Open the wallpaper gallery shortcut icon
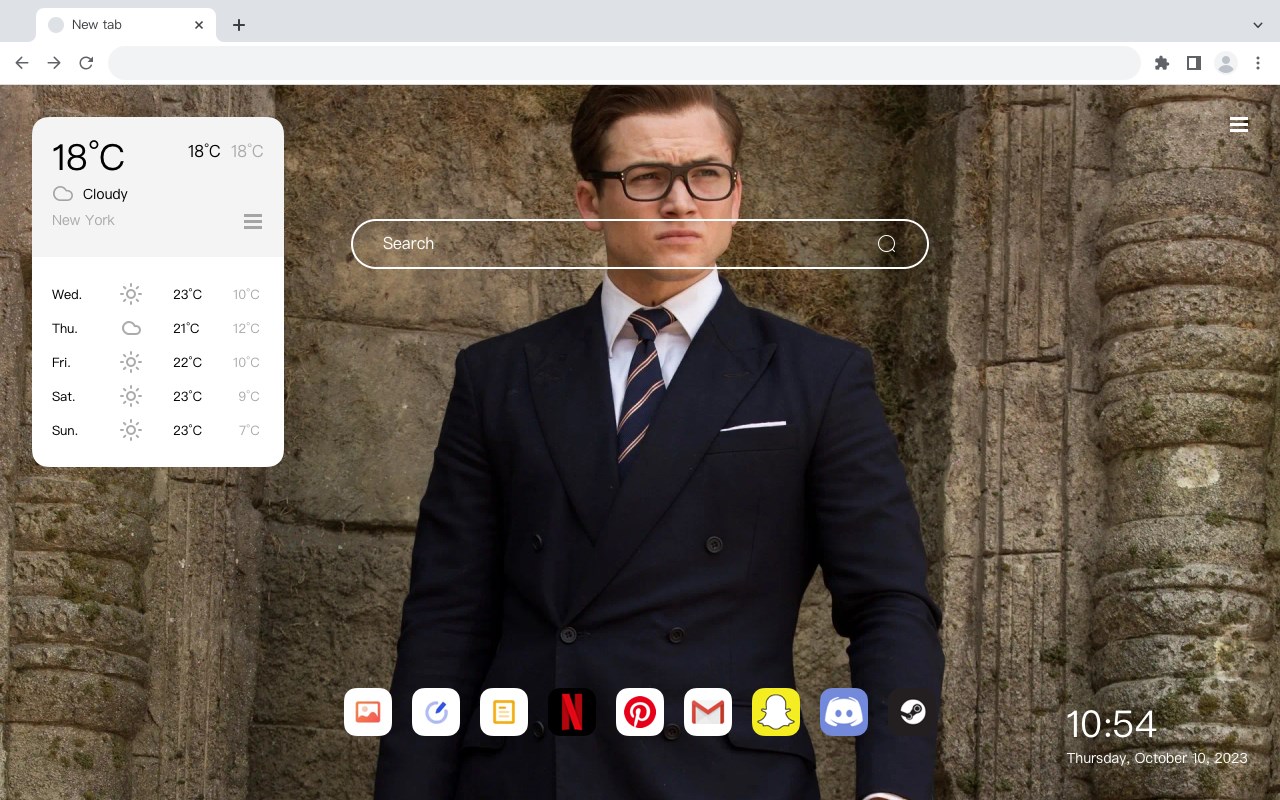 tap(368, 712)
